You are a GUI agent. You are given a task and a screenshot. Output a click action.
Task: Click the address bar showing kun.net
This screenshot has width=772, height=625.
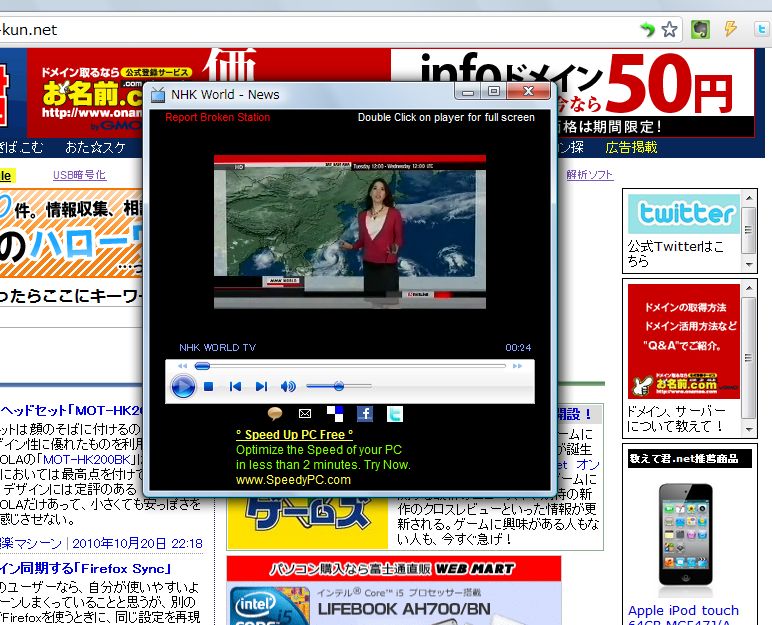(x=315, y=30)
